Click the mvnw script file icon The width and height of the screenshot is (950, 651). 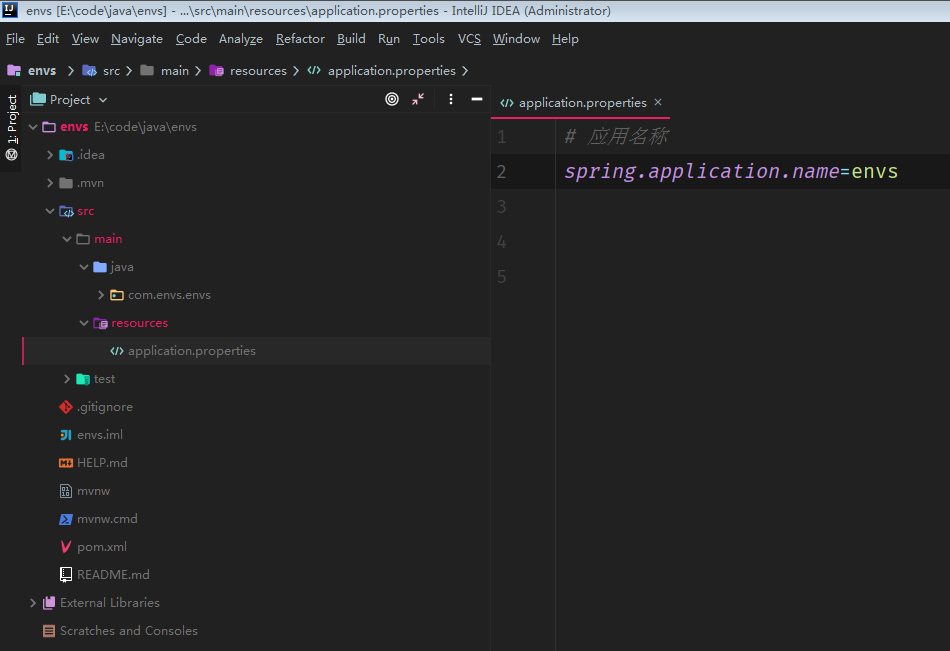[x=66, y=491]
